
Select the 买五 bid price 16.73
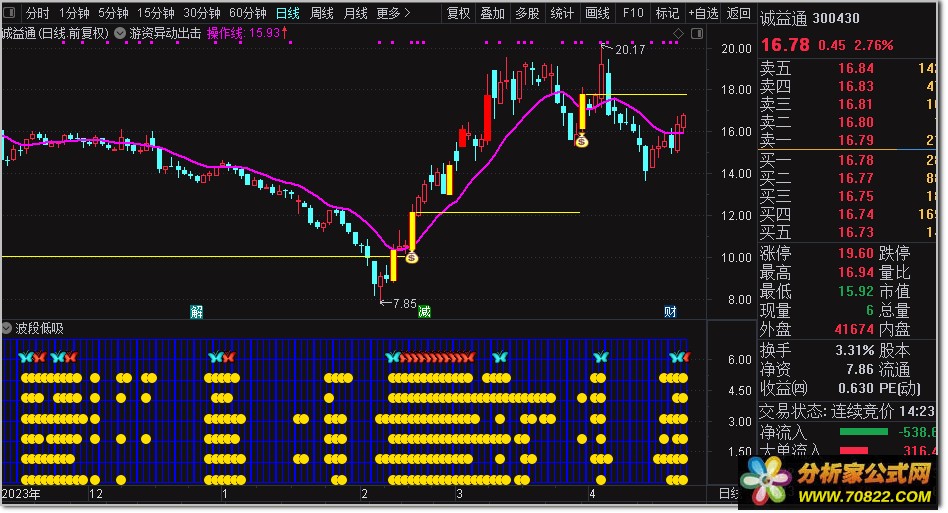(x=855, y=232)
